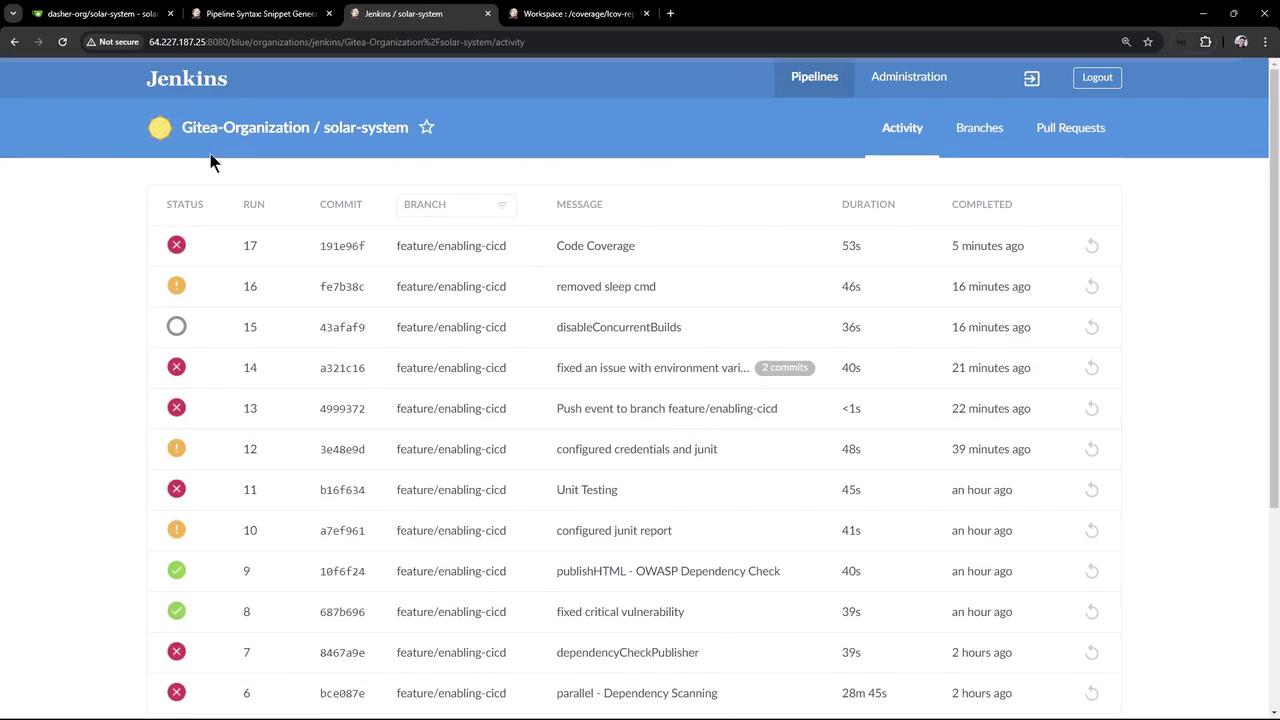Image resolution: width=1280 pixels, height=720 pixels.
Task: Click the failed status icon for run 11
Action: [x=177, y=489]
